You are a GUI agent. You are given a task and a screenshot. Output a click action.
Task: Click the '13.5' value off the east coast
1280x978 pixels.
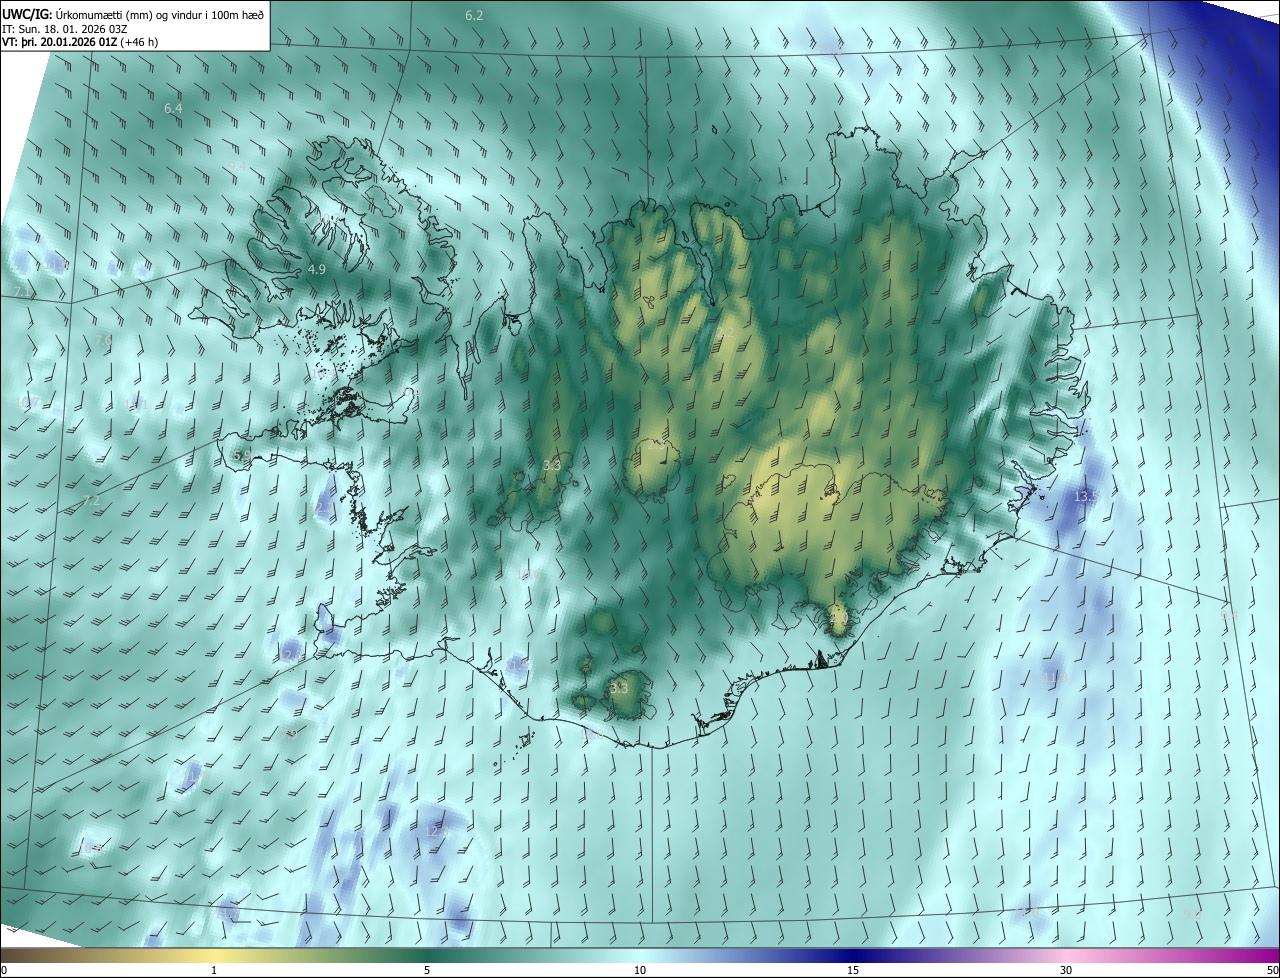1086,496
